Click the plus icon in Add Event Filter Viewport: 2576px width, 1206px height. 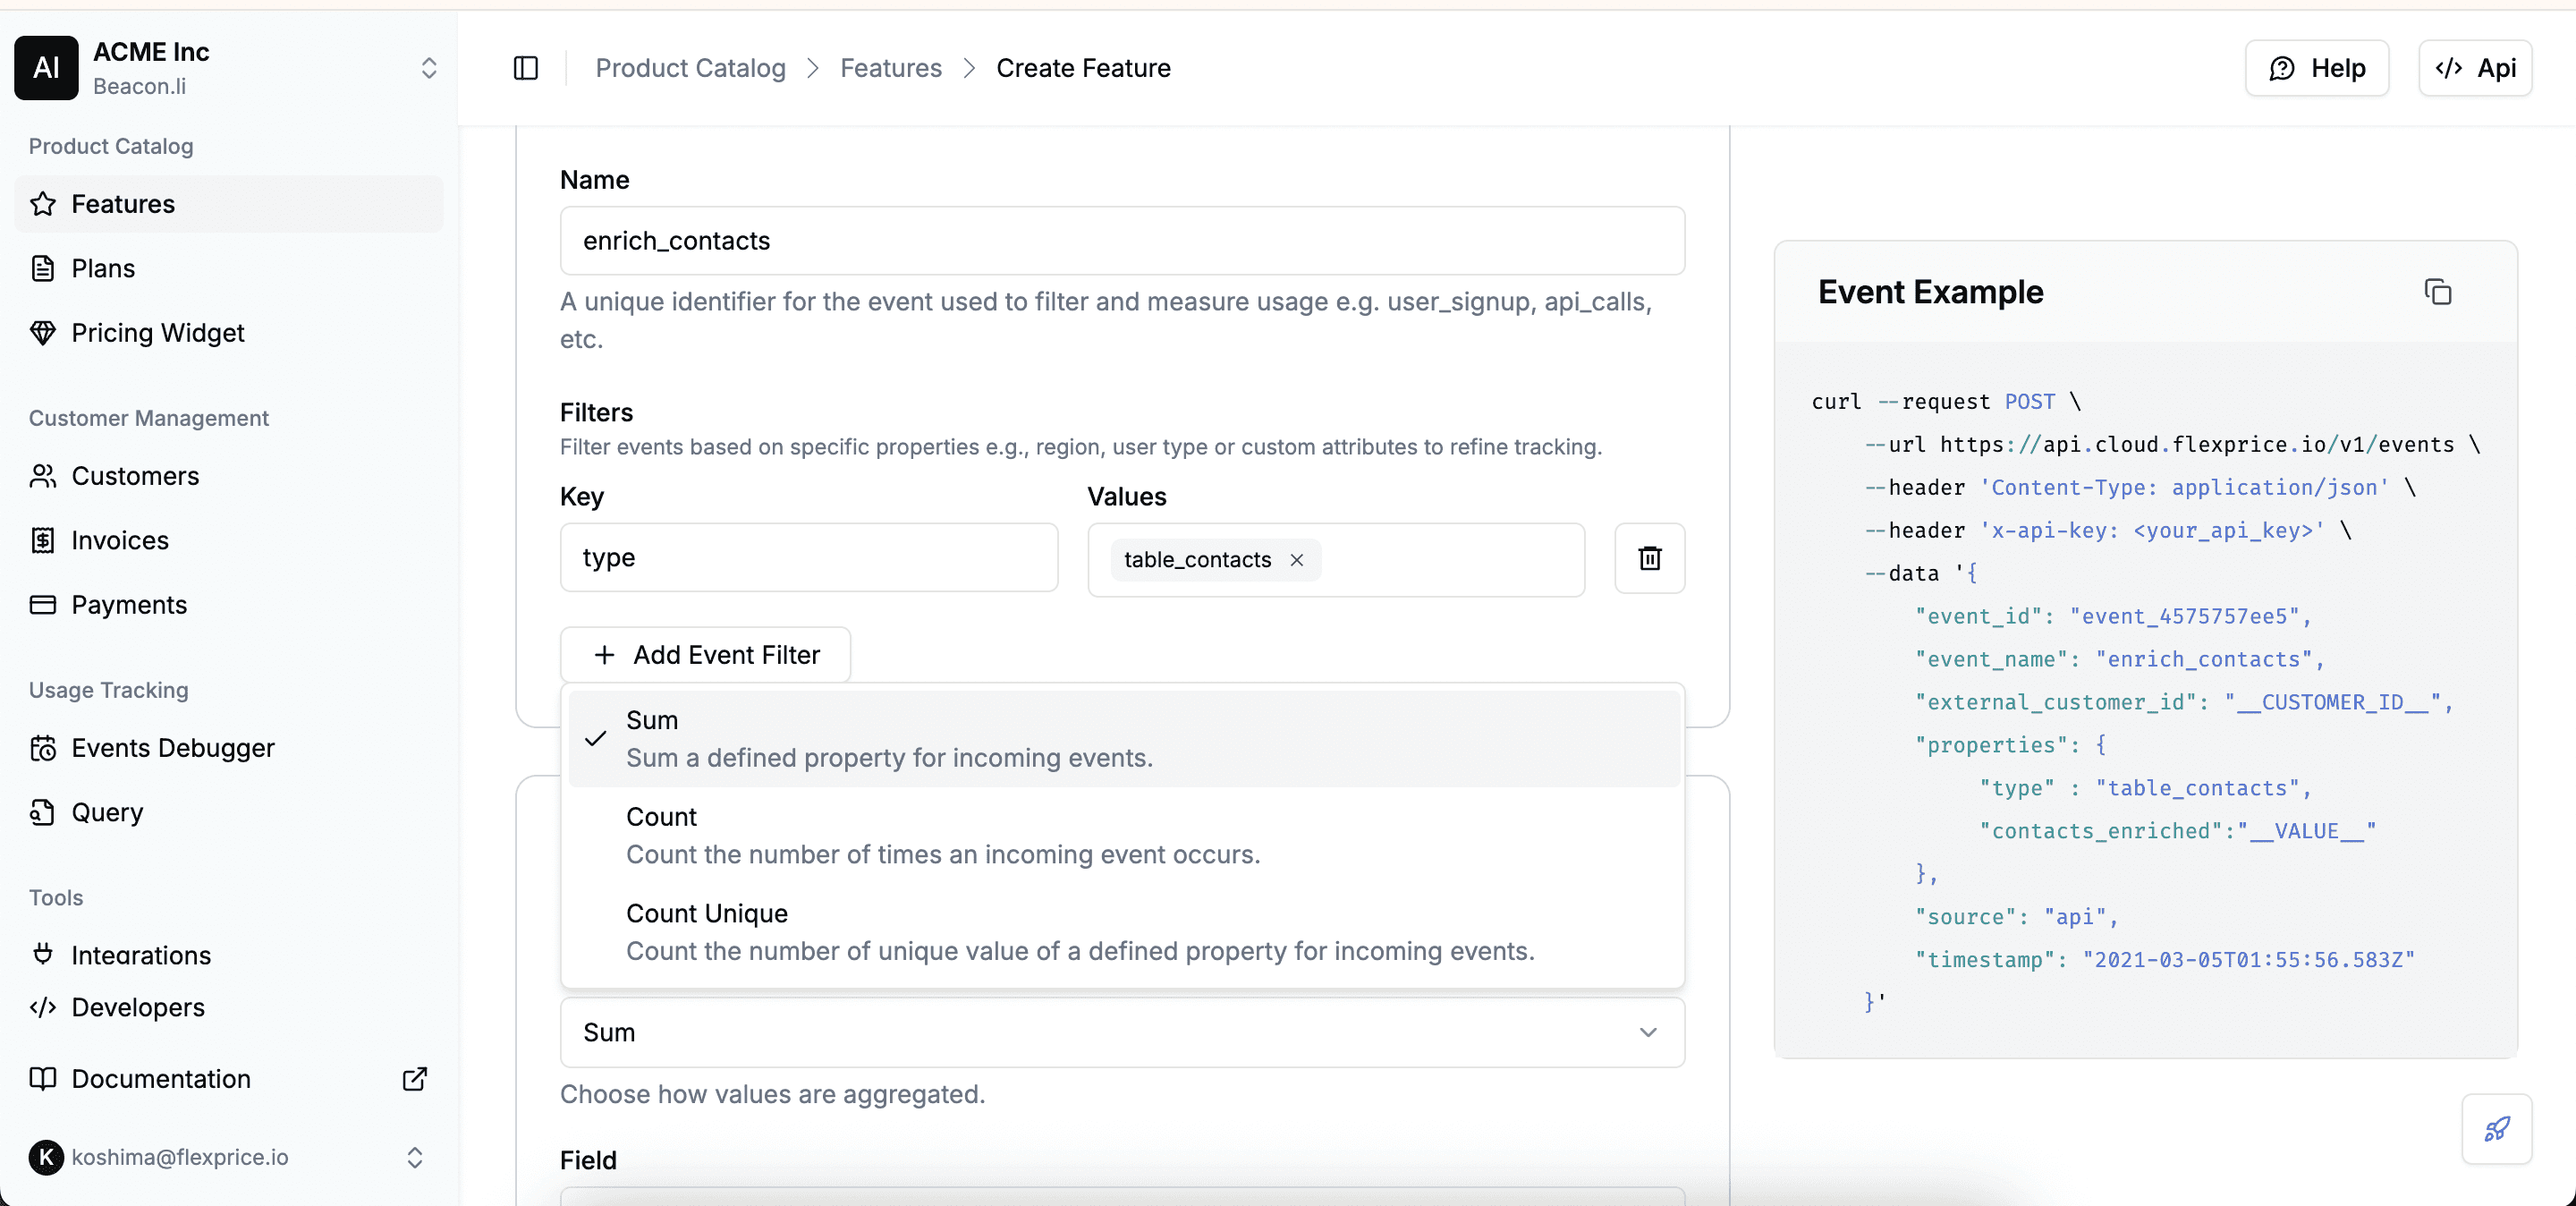click(x=604, y=655)
